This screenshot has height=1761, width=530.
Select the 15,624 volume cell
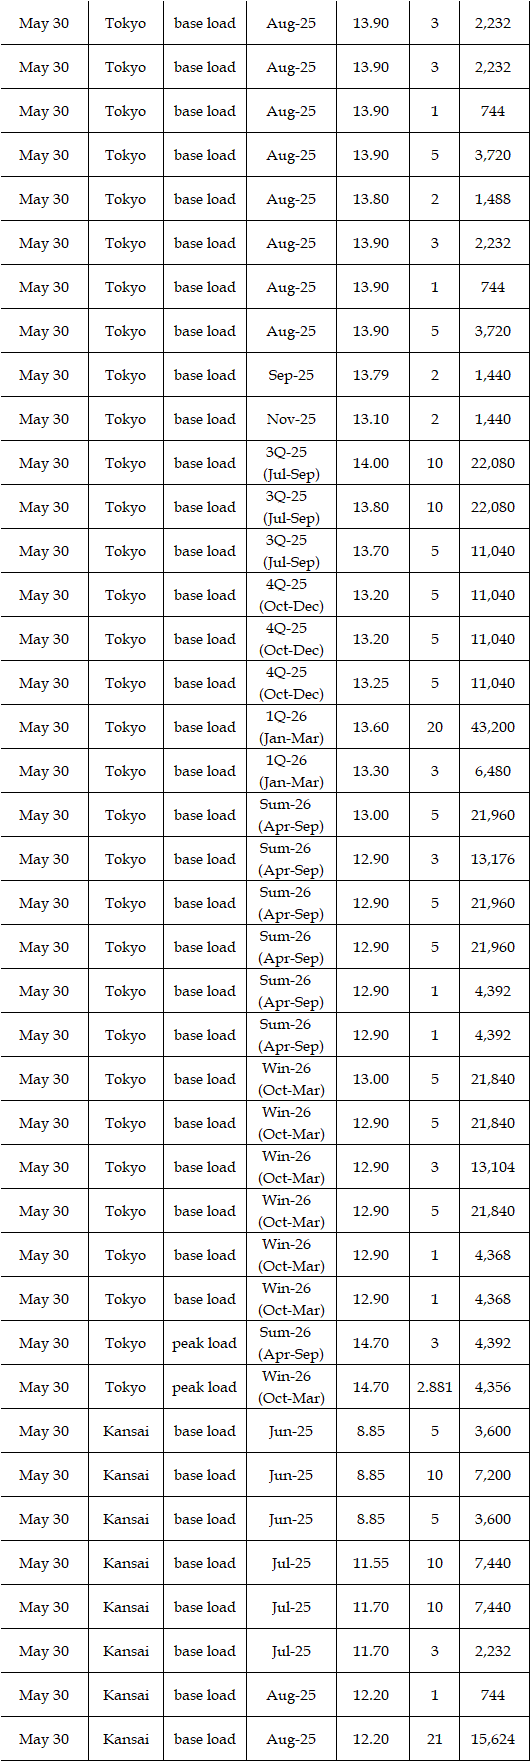click(493, 1739)
